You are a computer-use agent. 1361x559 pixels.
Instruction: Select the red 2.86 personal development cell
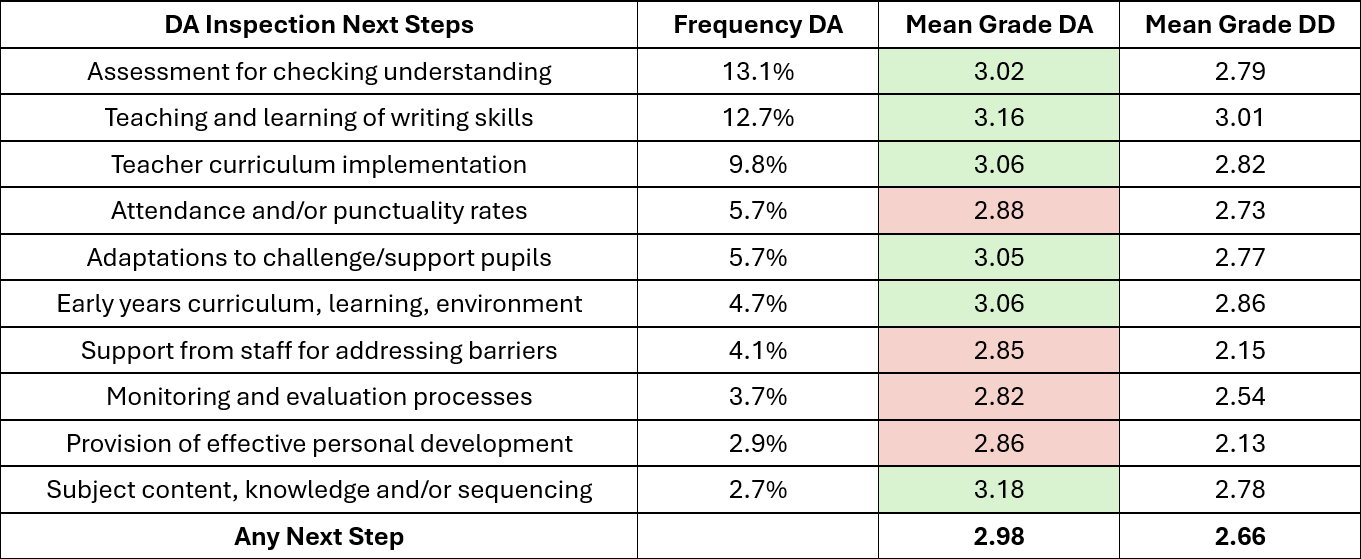click(x=998, y=443)
